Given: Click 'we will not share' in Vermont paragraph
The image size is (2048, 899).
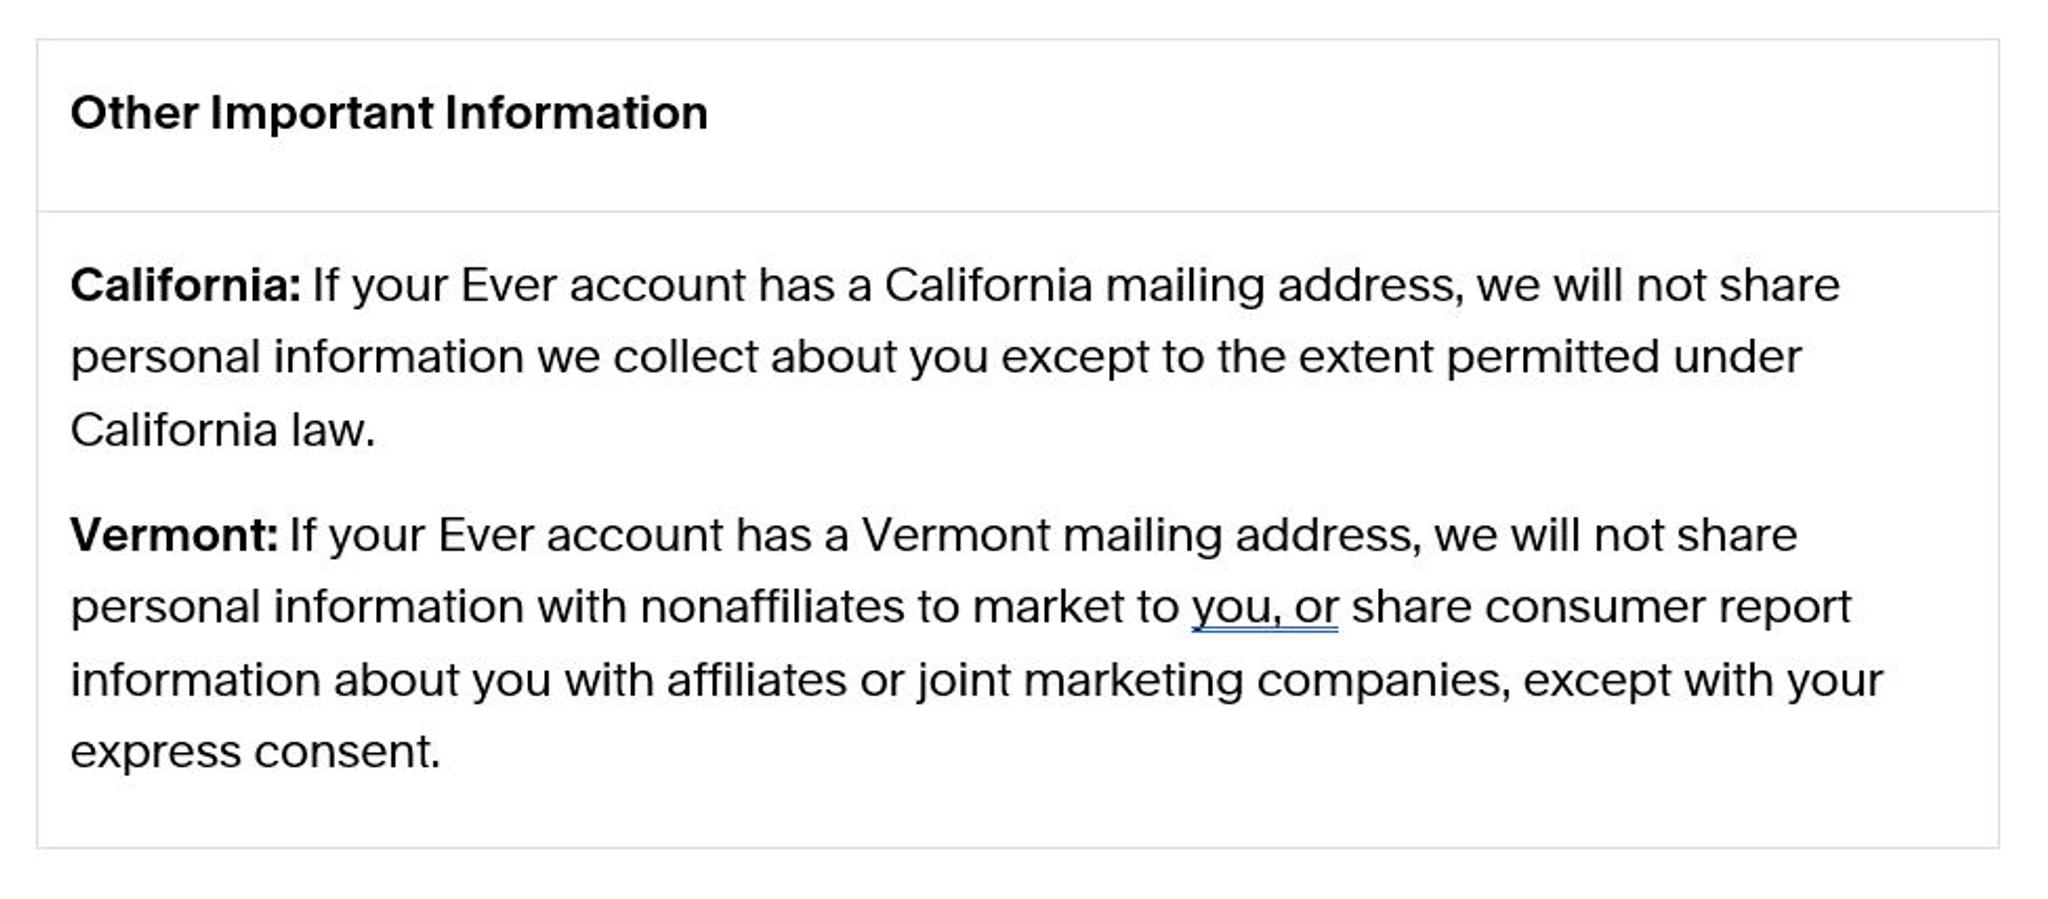Looking at the screenshot, I should pos(1615,536).
